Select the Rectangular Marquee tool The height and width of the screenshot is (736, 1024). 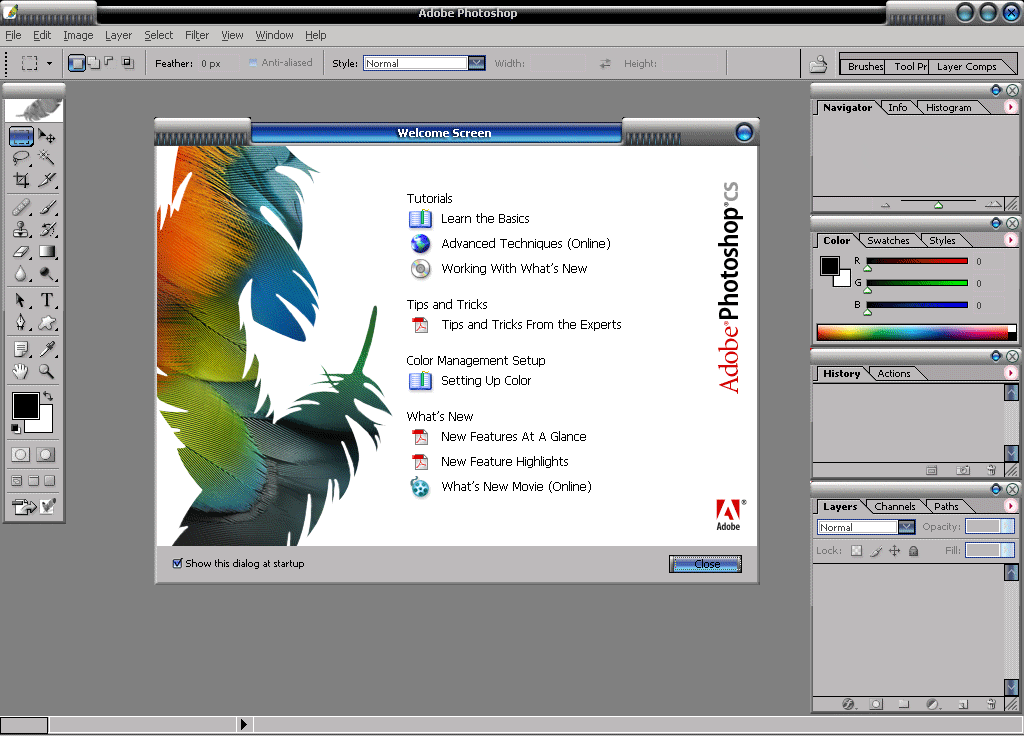21,136
